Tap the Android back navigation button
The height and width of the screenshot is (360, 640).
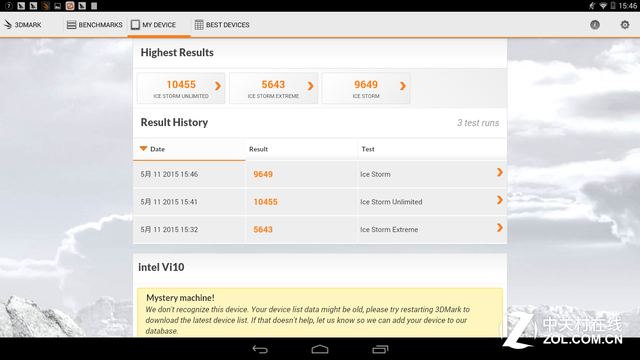(x=260, y=349)
